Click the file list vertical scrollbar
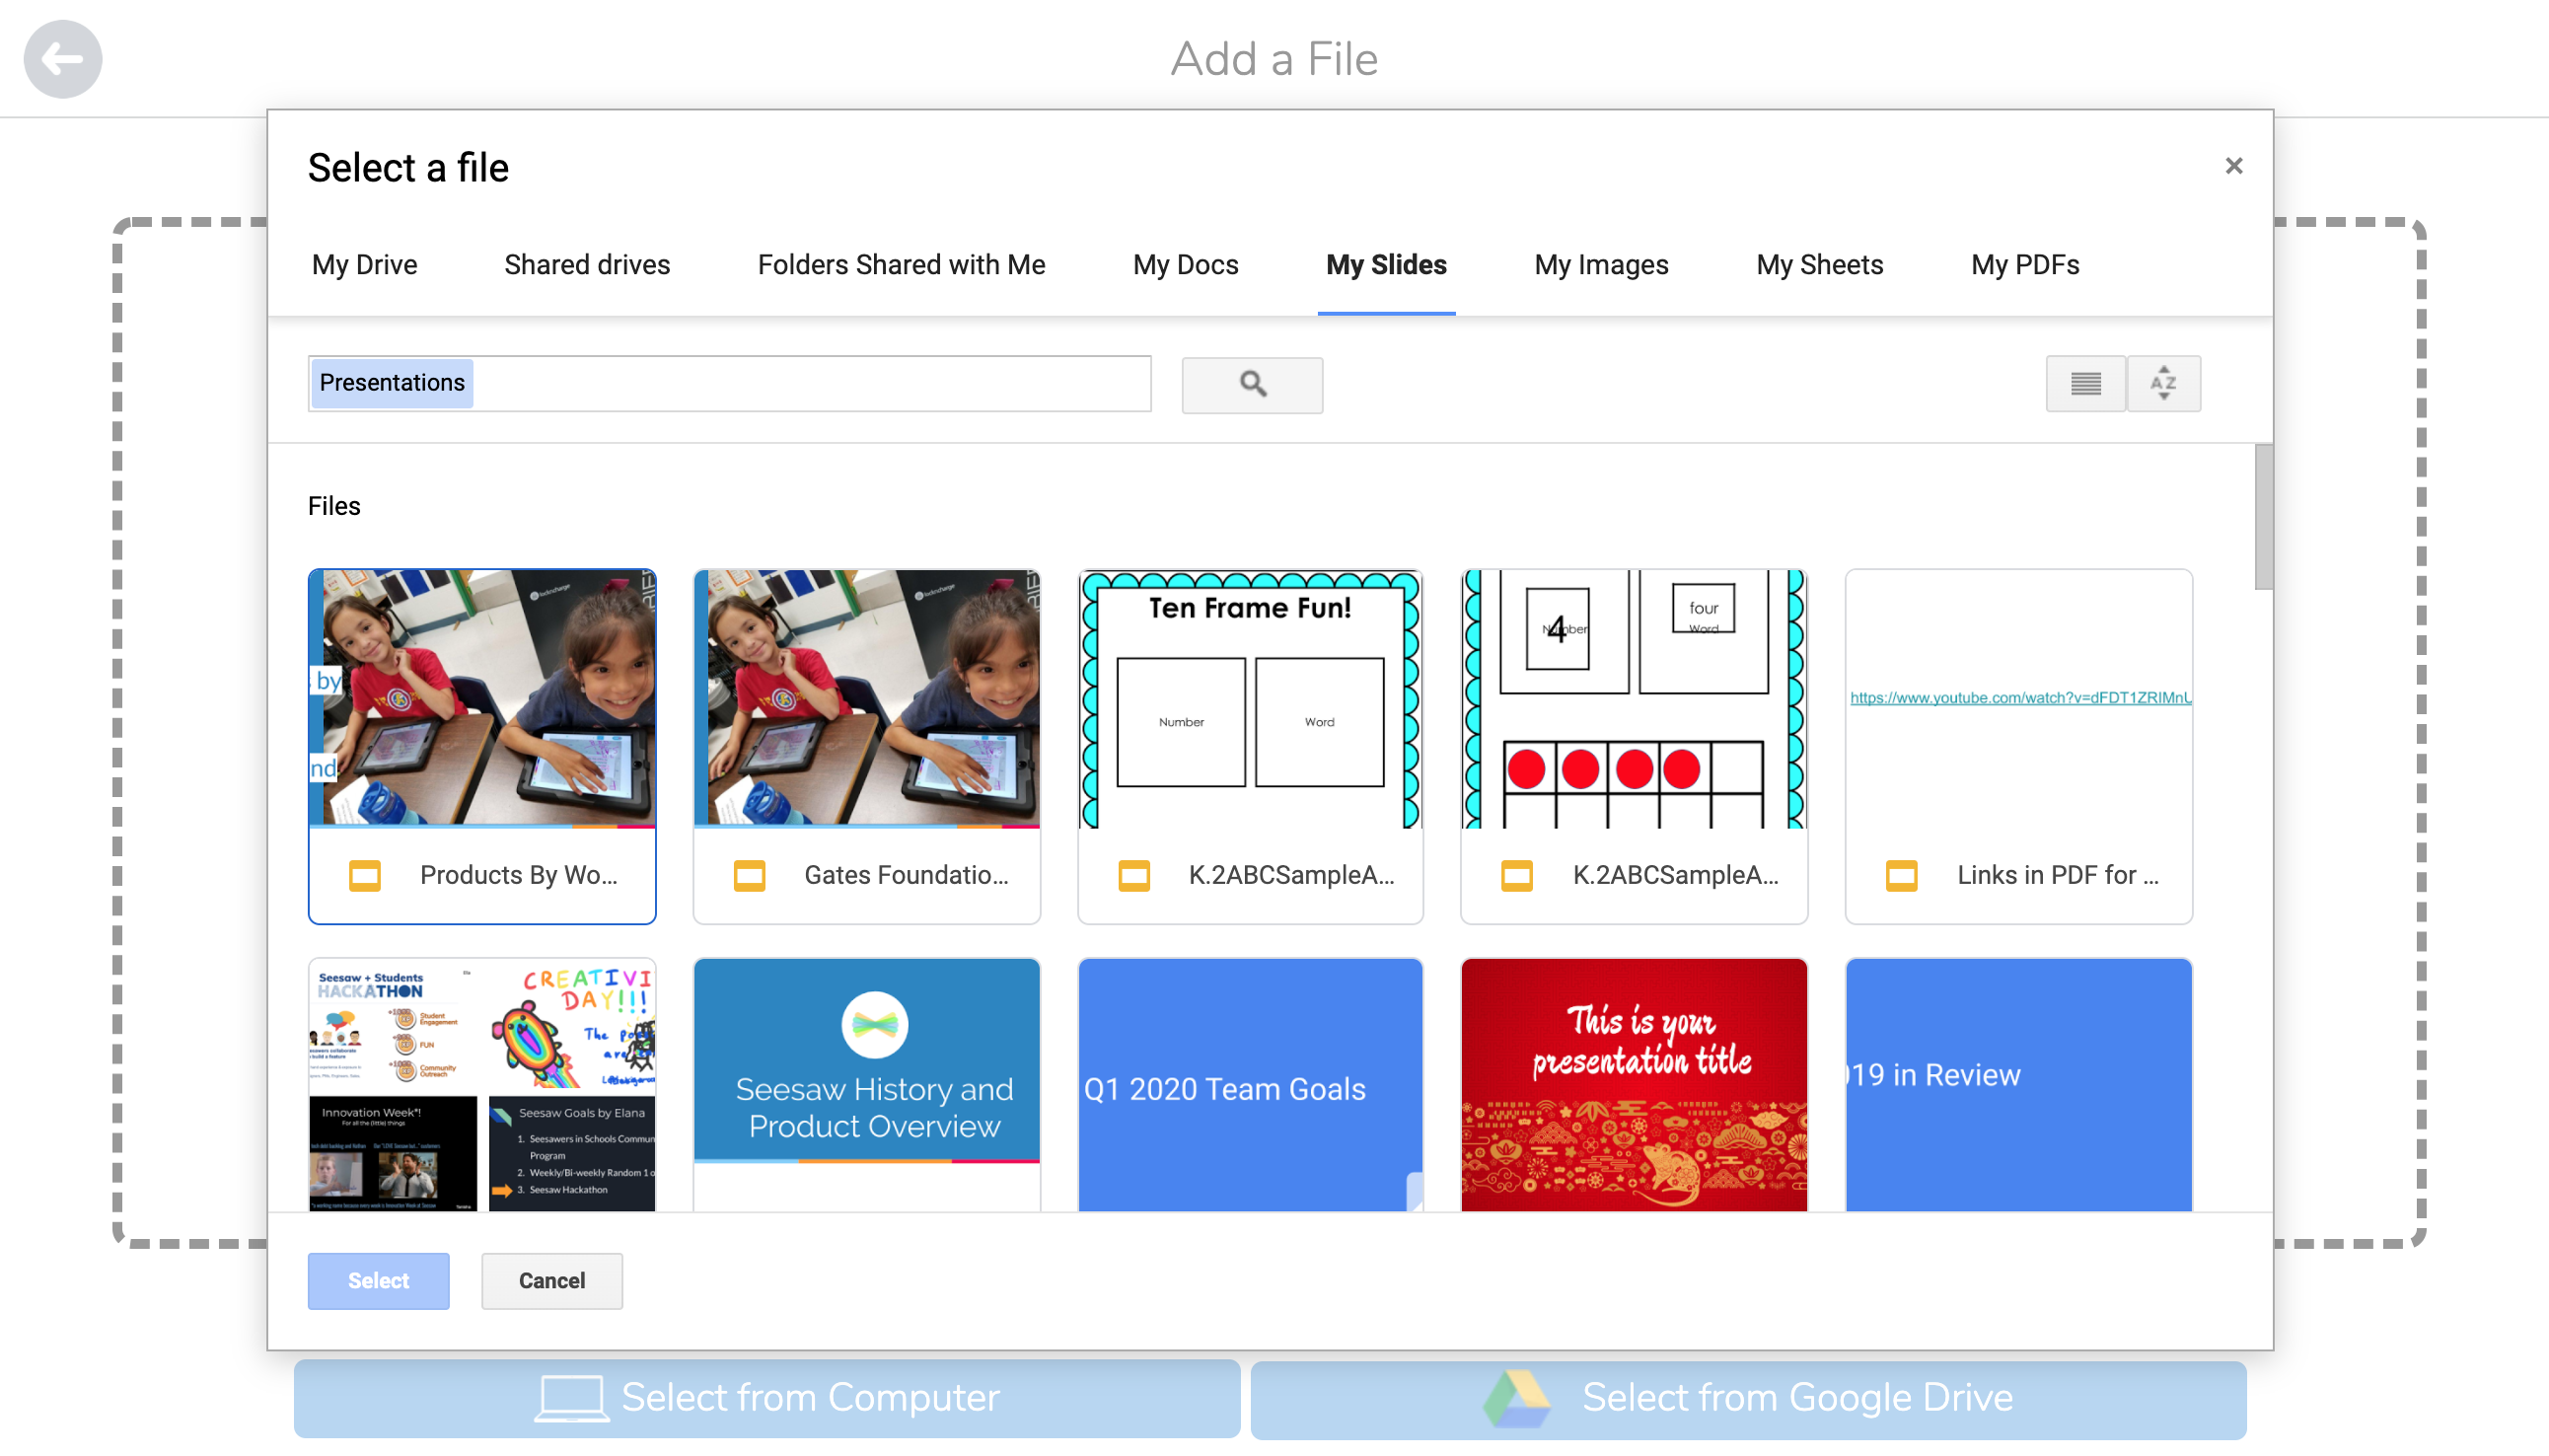Viewport: 2549px width, 1456px height. click(x=2263, y=518)
